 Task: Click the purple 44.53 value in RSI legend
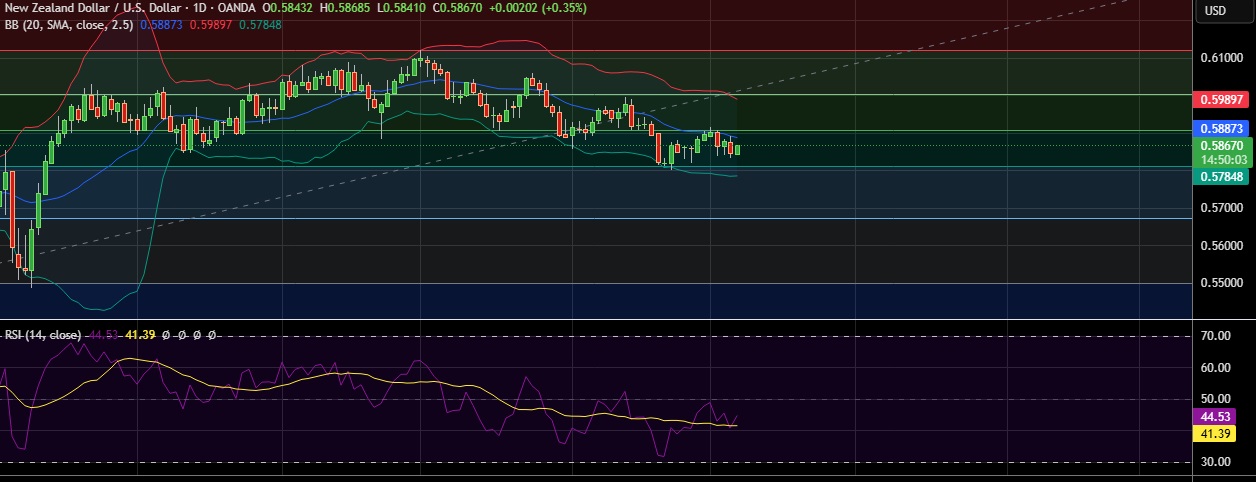[x=104, y=334]
